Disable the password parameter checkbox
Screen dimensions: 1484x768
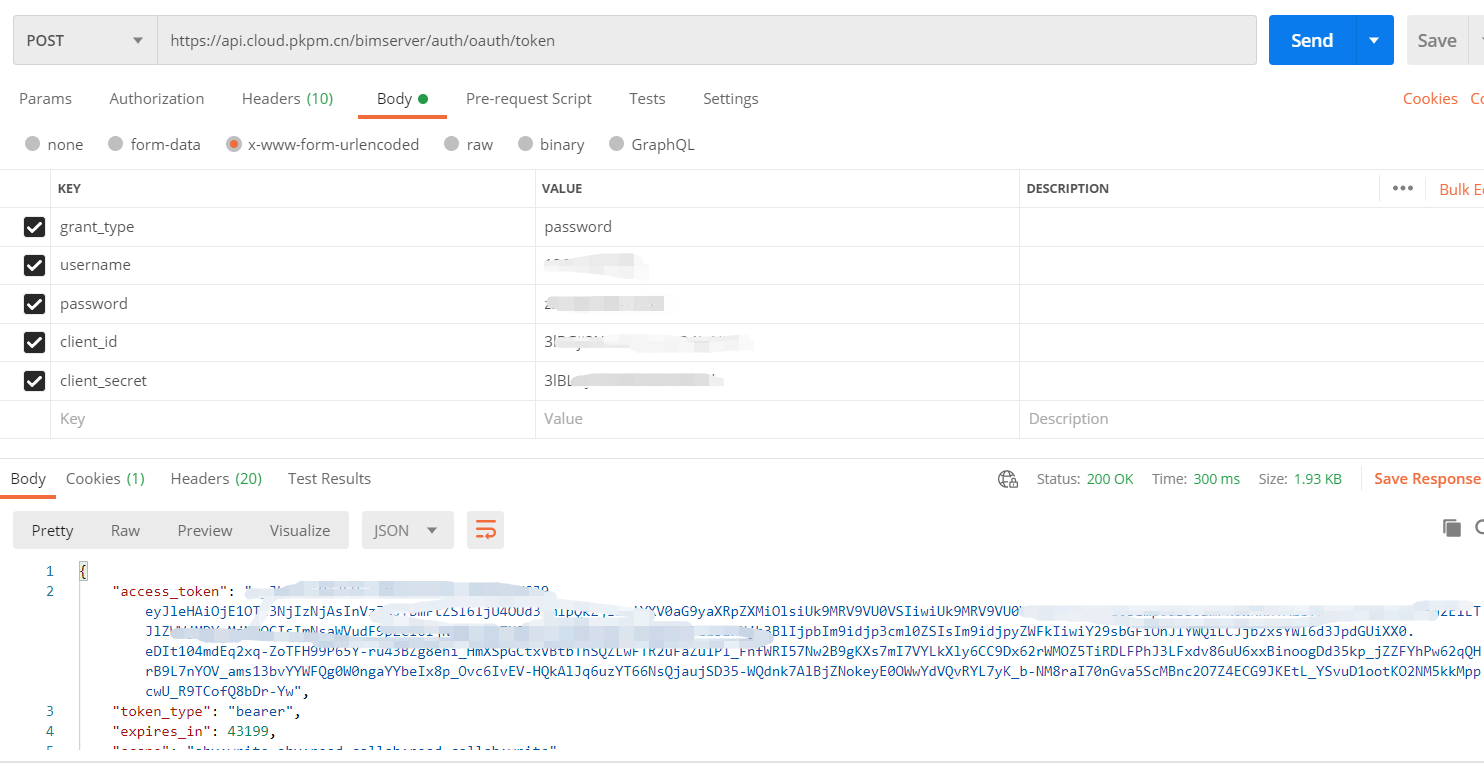coord(34,303)
